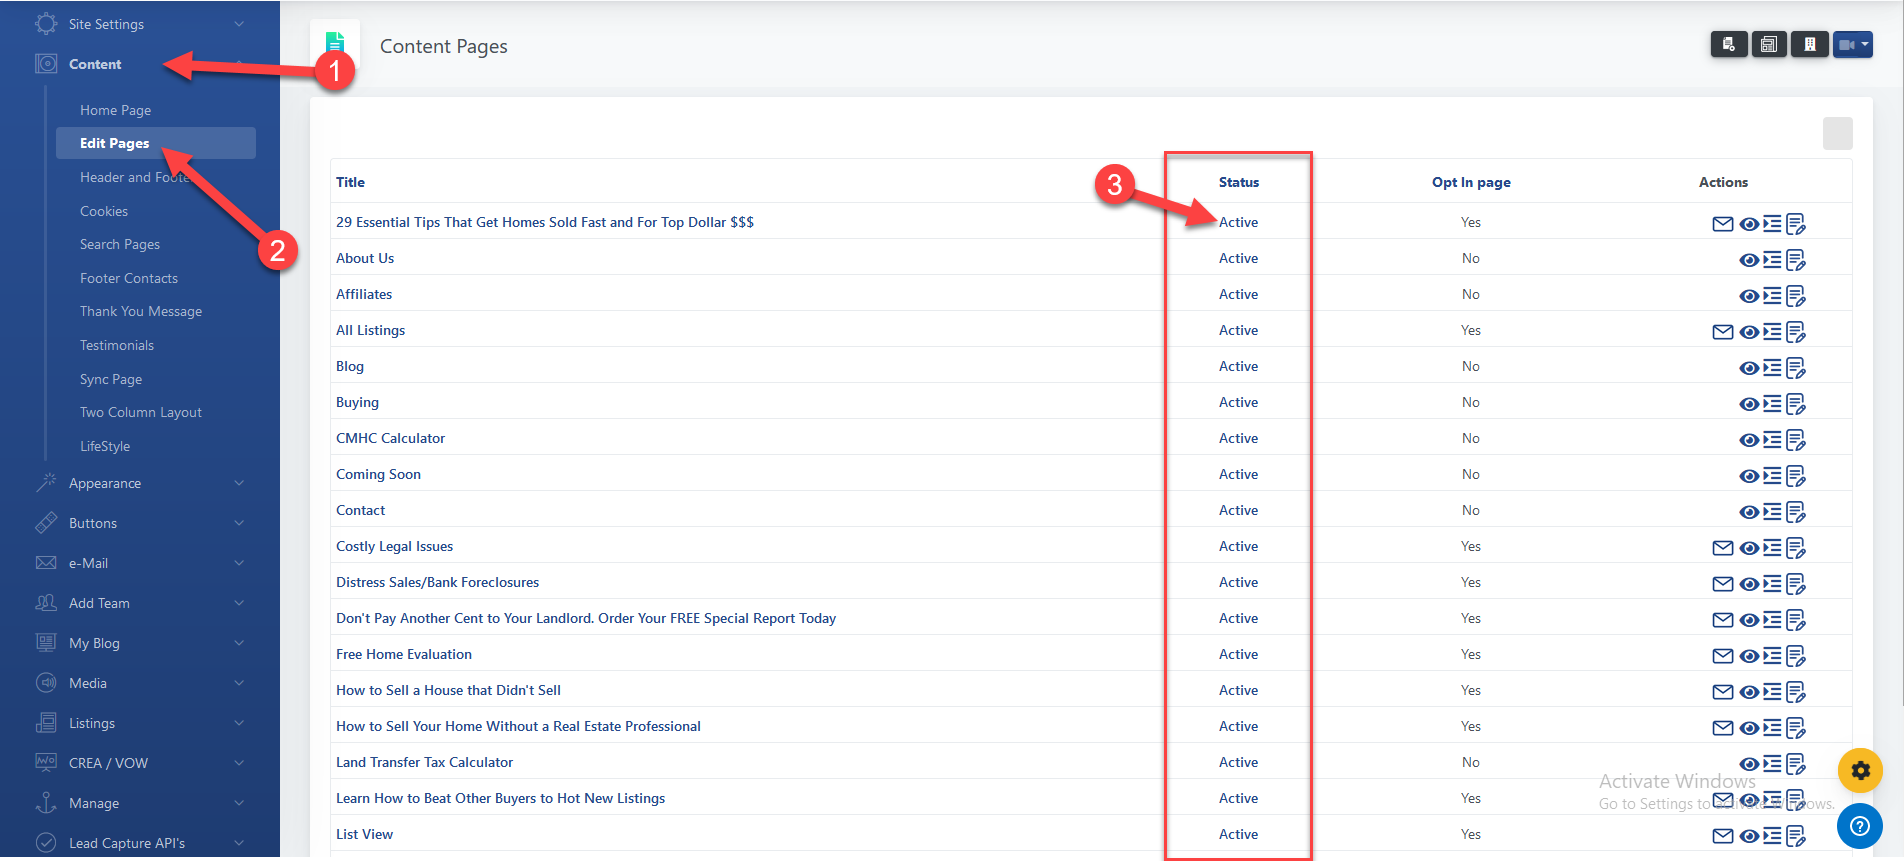Screen dimensions: 1904x861
Task: Click the document settings icon in top toolbar
Action: 1729,45
